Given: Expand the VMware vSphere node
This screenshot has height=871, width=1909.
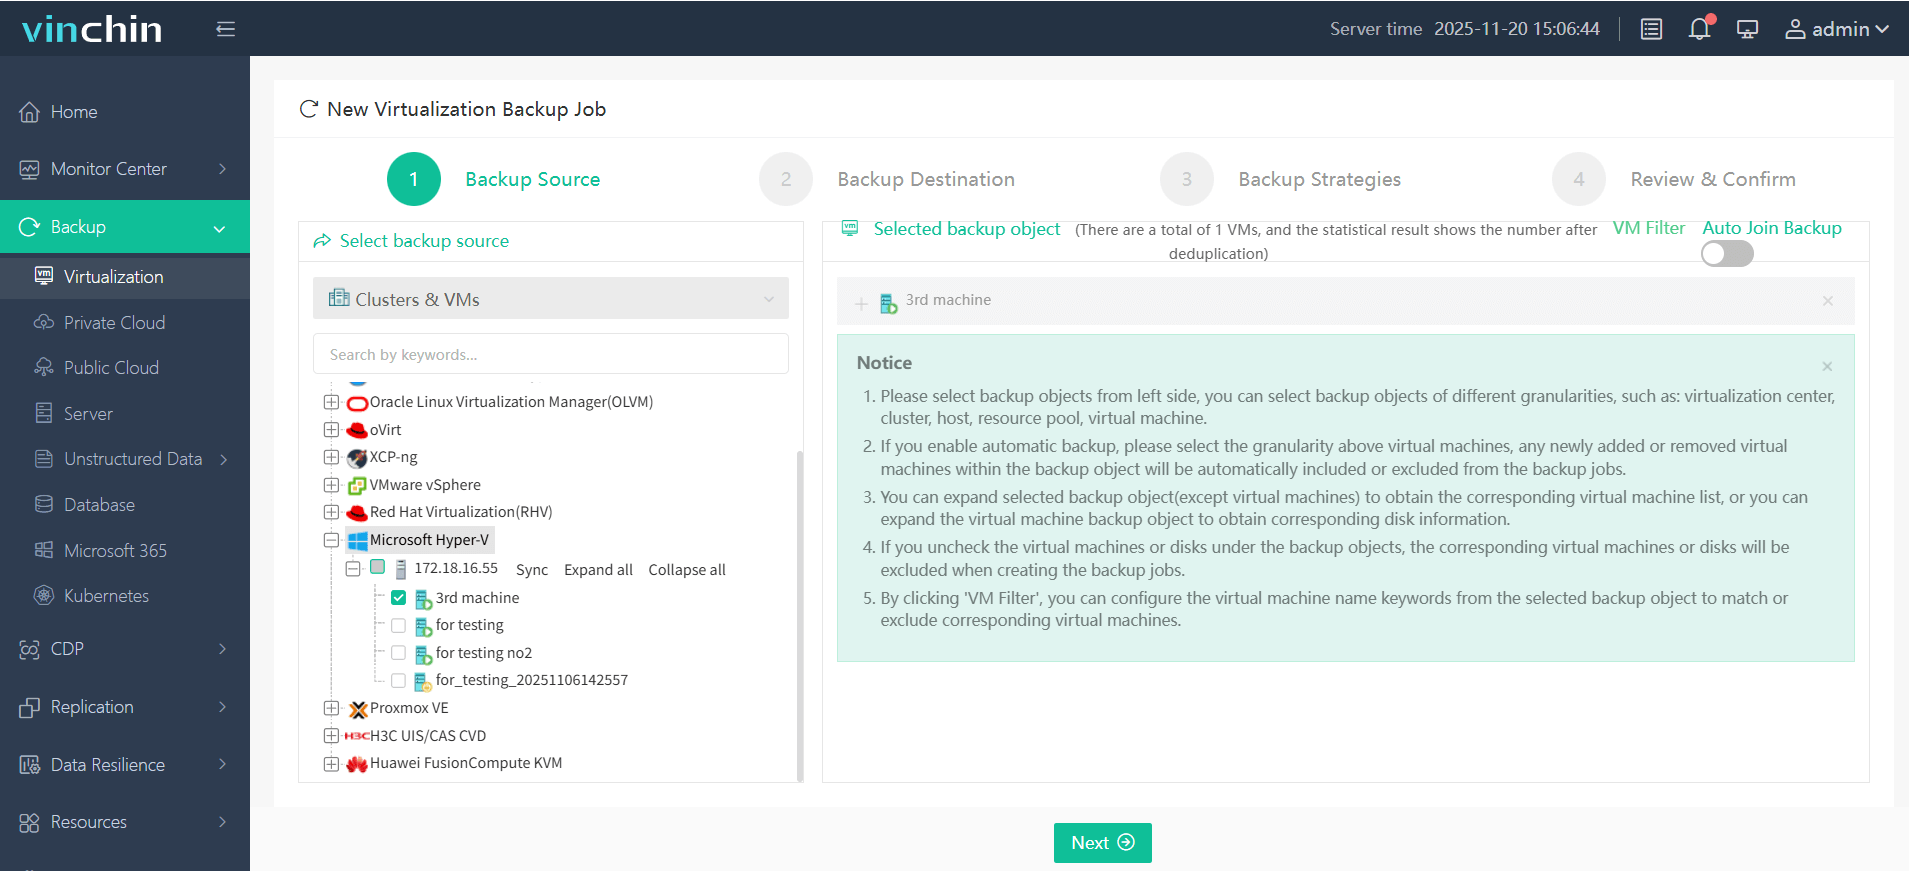Looking at the screenshot, I should coord(331,485).
